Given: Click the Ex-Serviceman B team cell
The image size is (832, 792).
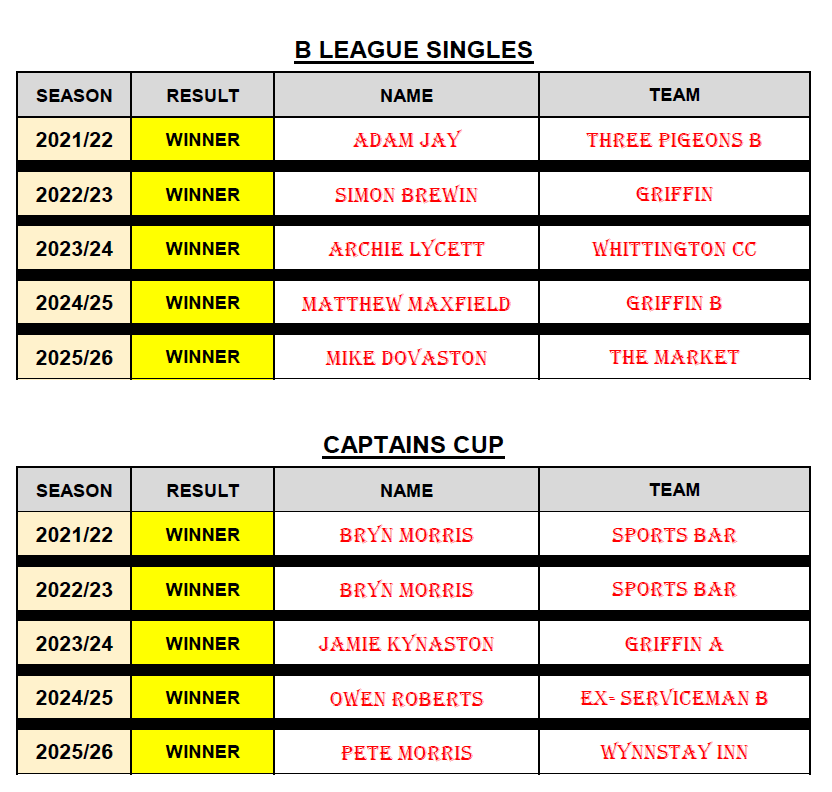Looking at the screenshot, I should coord(674,698).
